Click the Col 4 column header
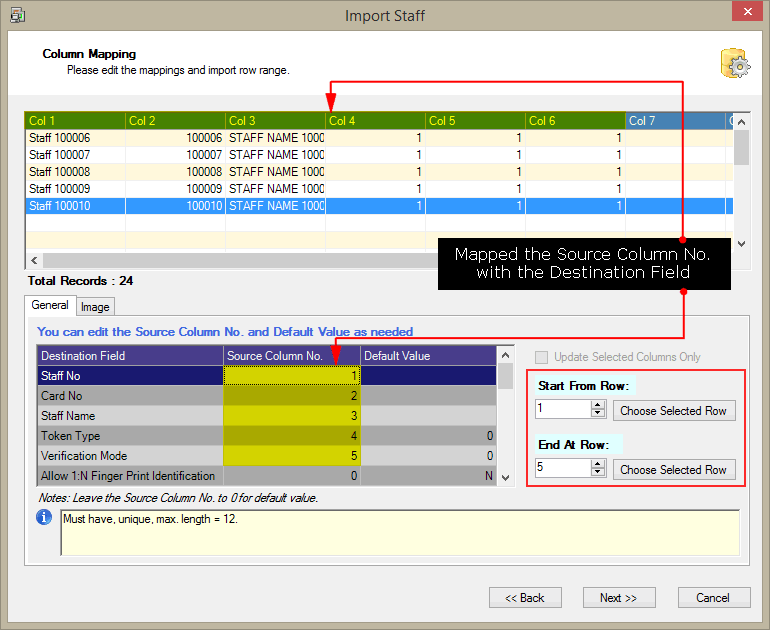The image size is (770, 630). [375, 121]
